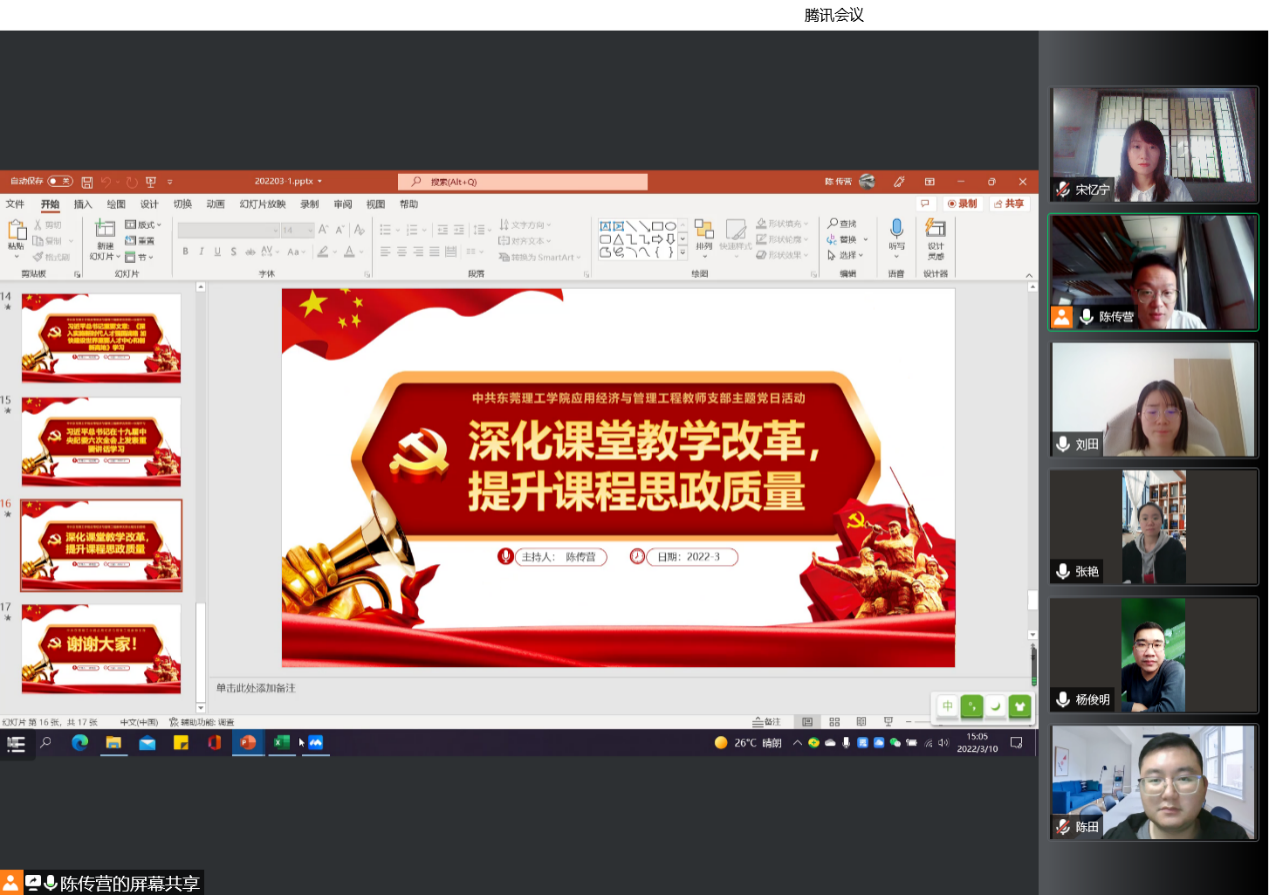Switch to slide sorter view in status bar

[x=834, y=721]
